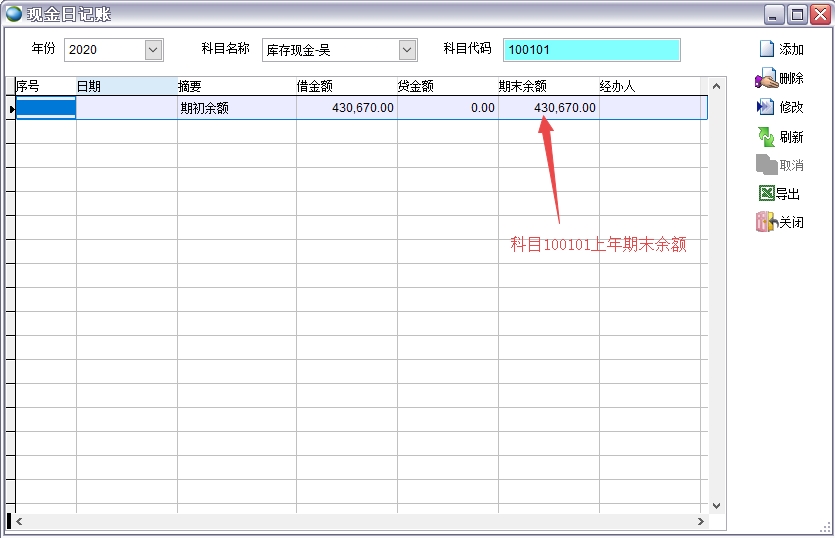Click the globe icon in title bar

click(x=14, y=14)
